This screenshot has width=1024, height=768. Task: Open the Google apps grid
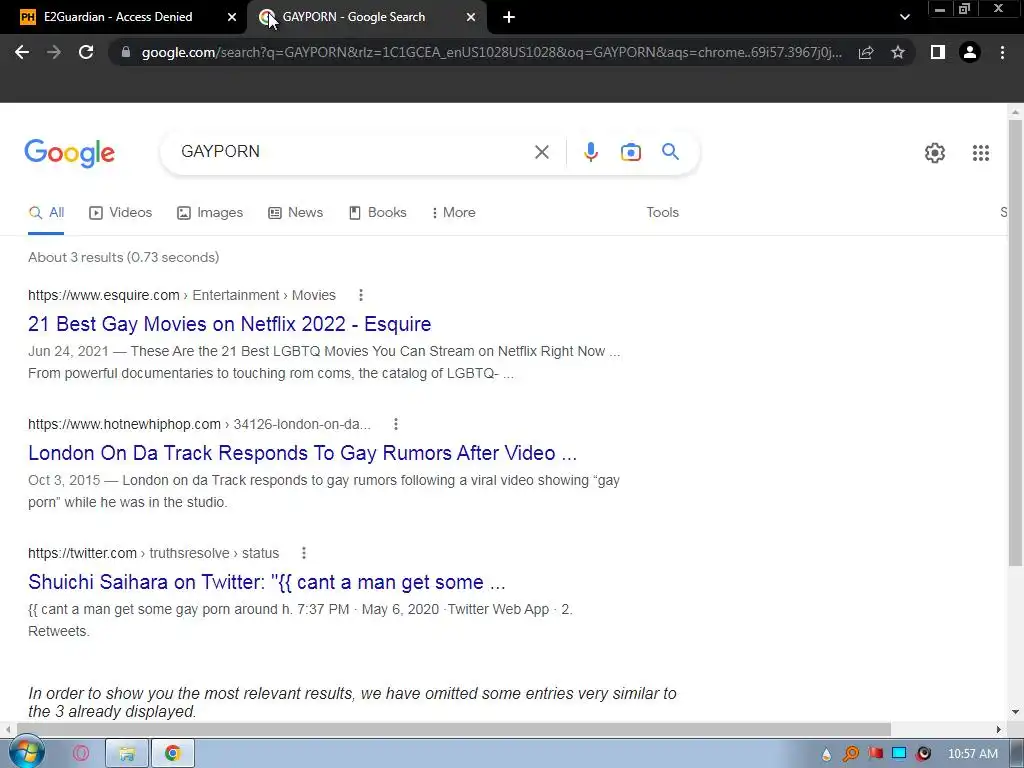pos(980,153)
